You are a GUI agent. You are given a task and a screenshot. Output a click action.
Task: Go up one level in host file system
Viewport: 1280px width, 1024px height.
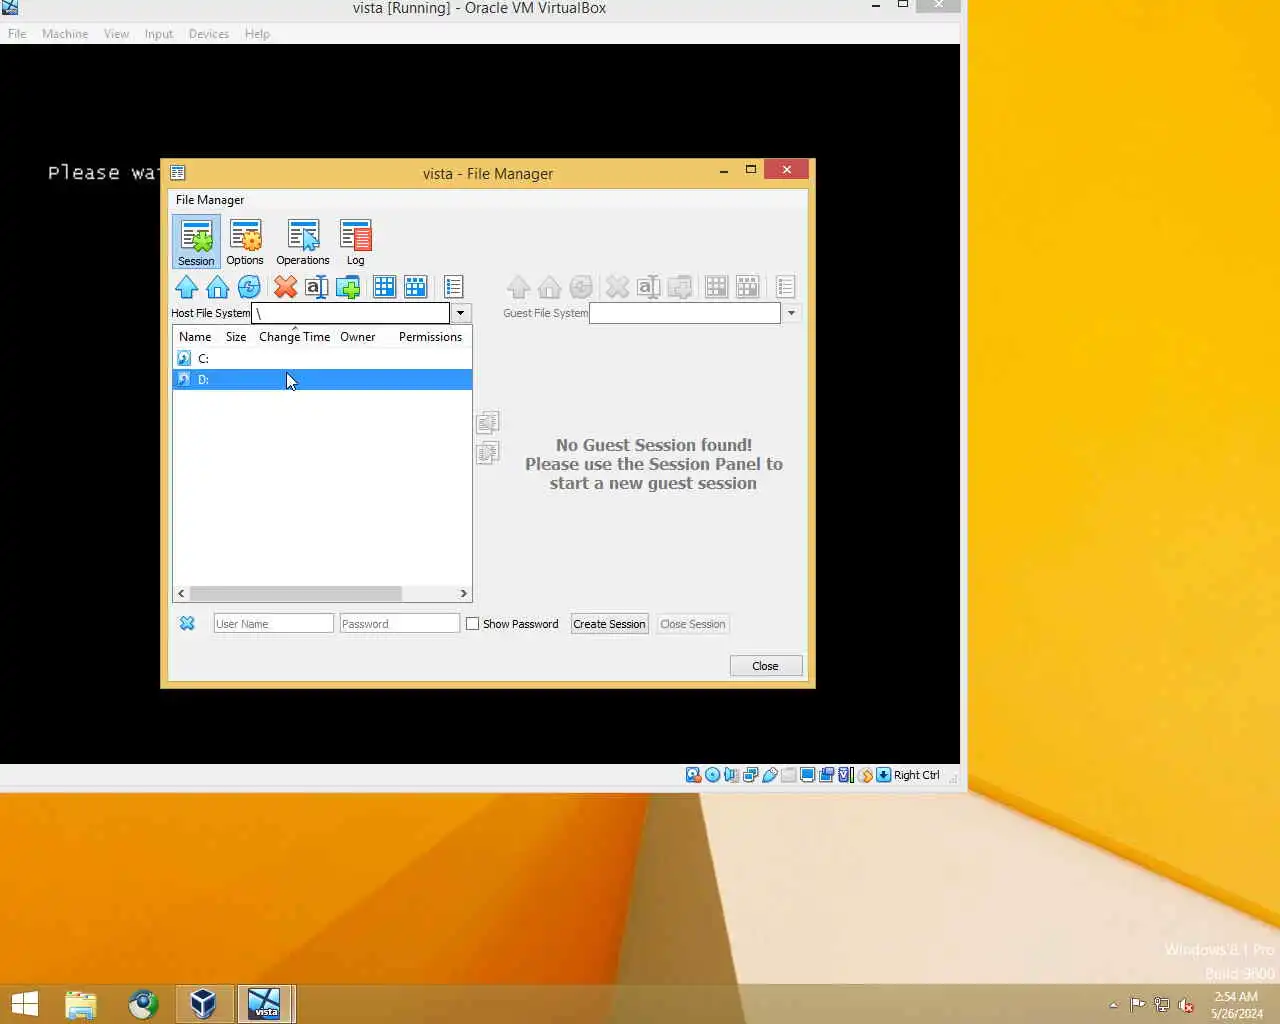click(187, 288)
